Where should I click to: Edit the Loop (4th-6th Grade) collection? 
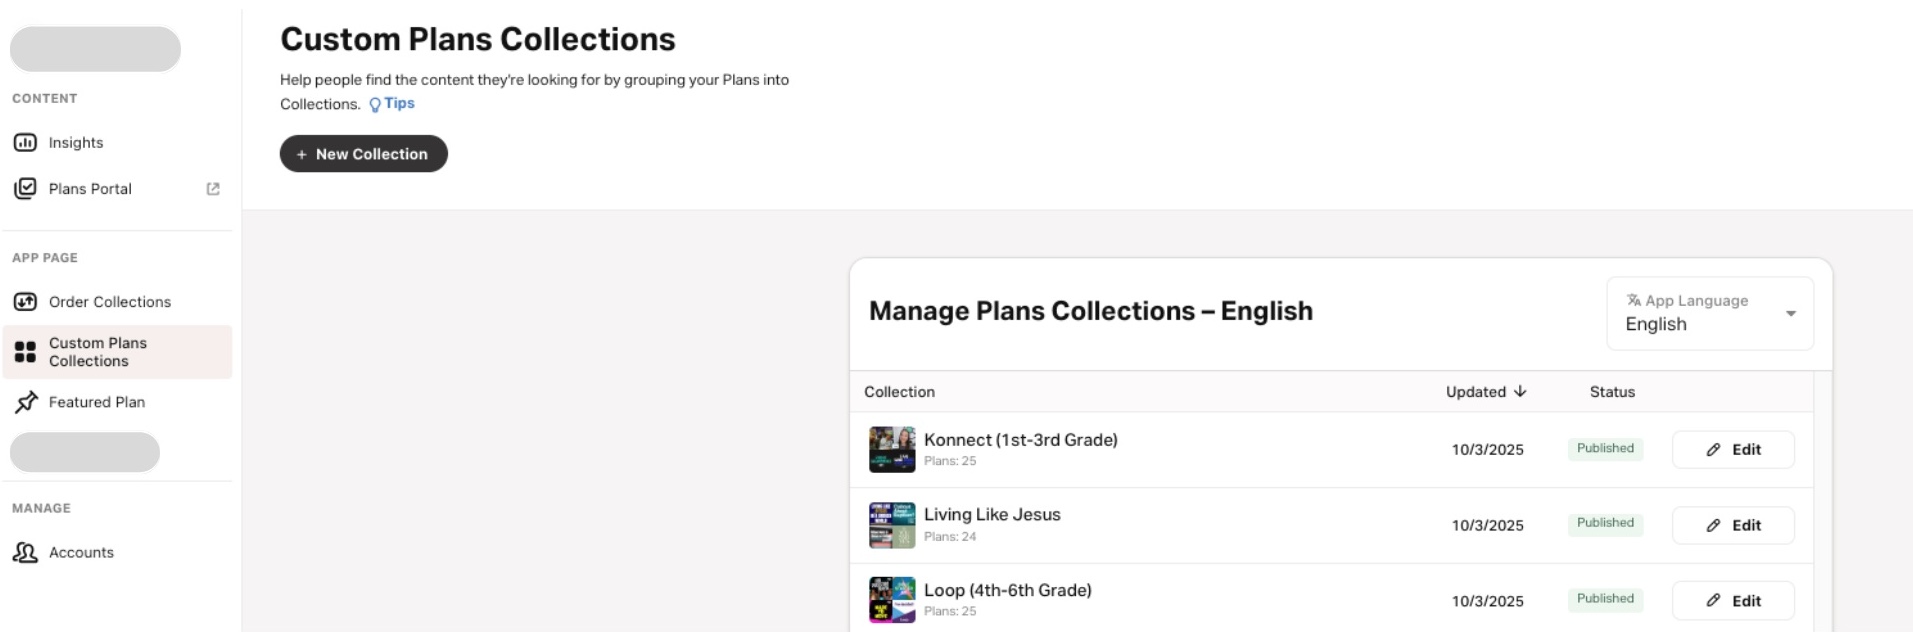1732,601
